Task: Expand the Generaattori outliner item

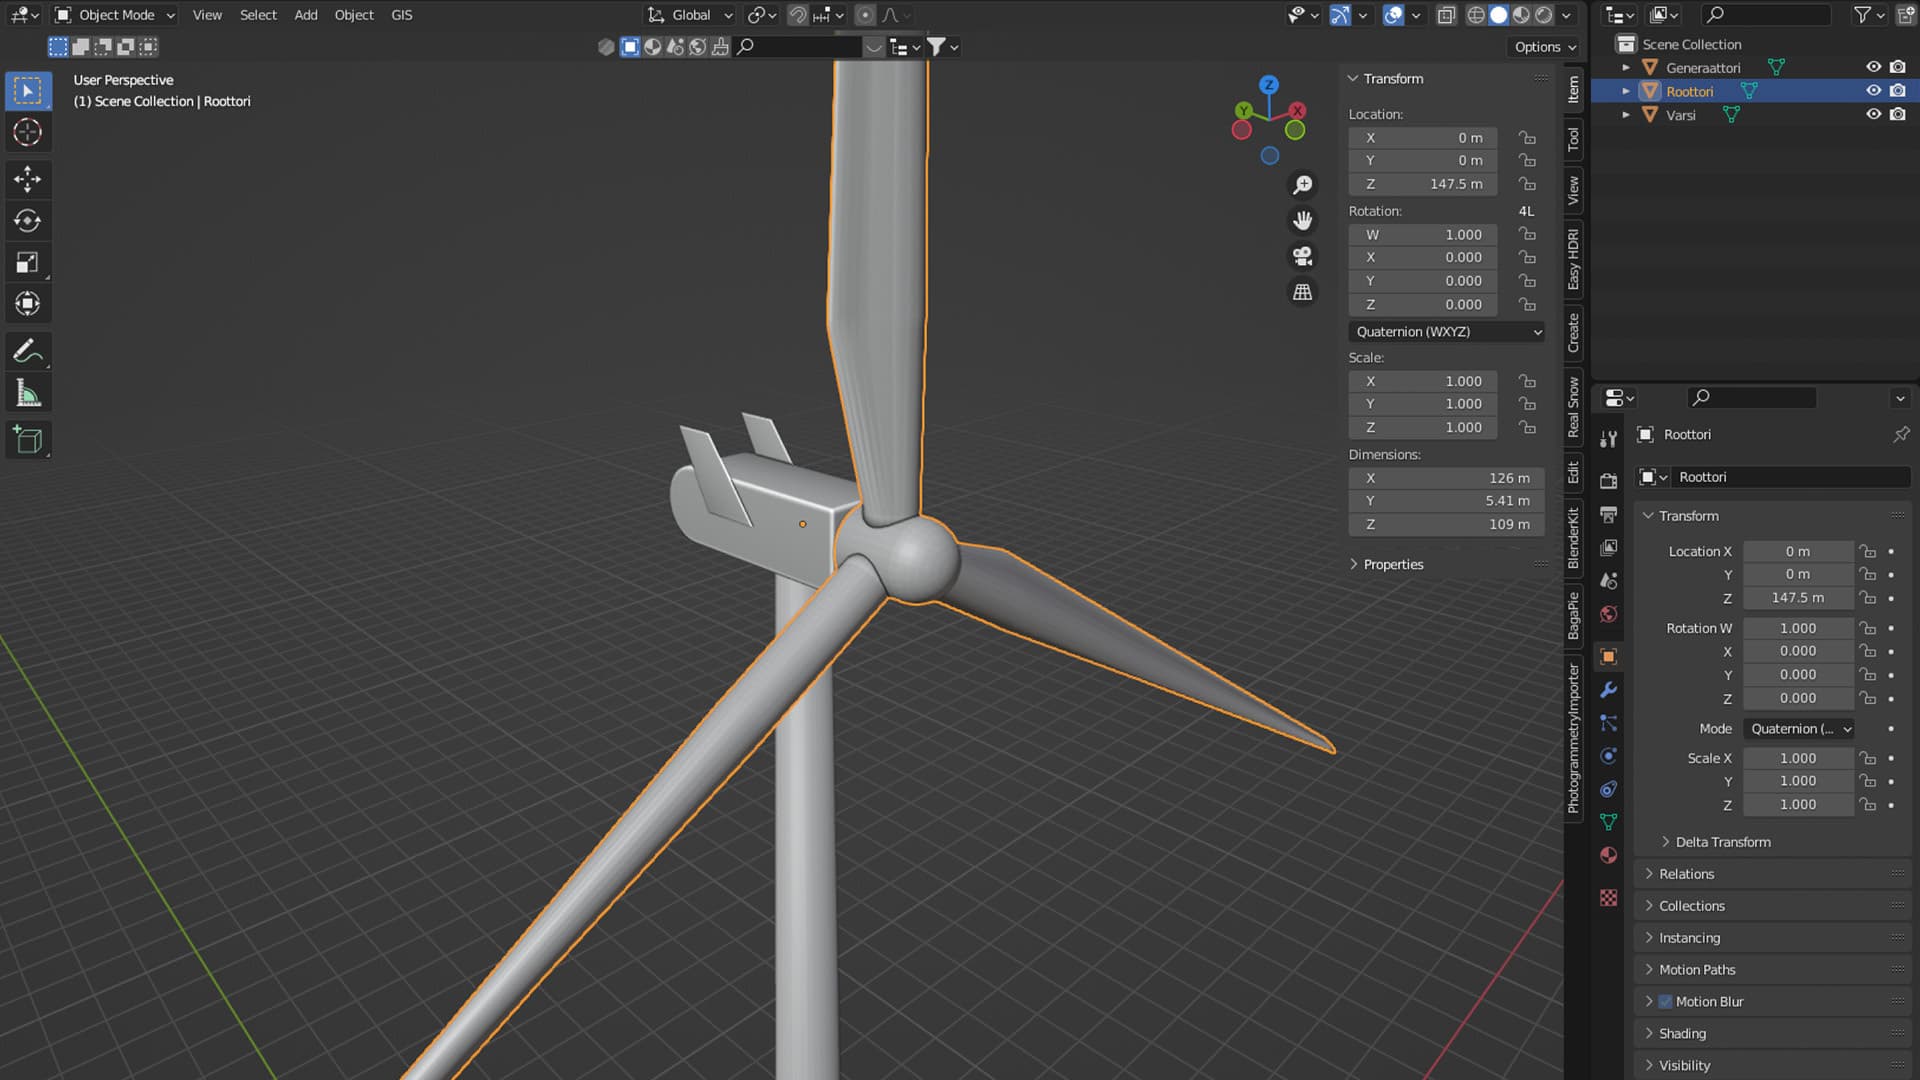Action: 1625,68
